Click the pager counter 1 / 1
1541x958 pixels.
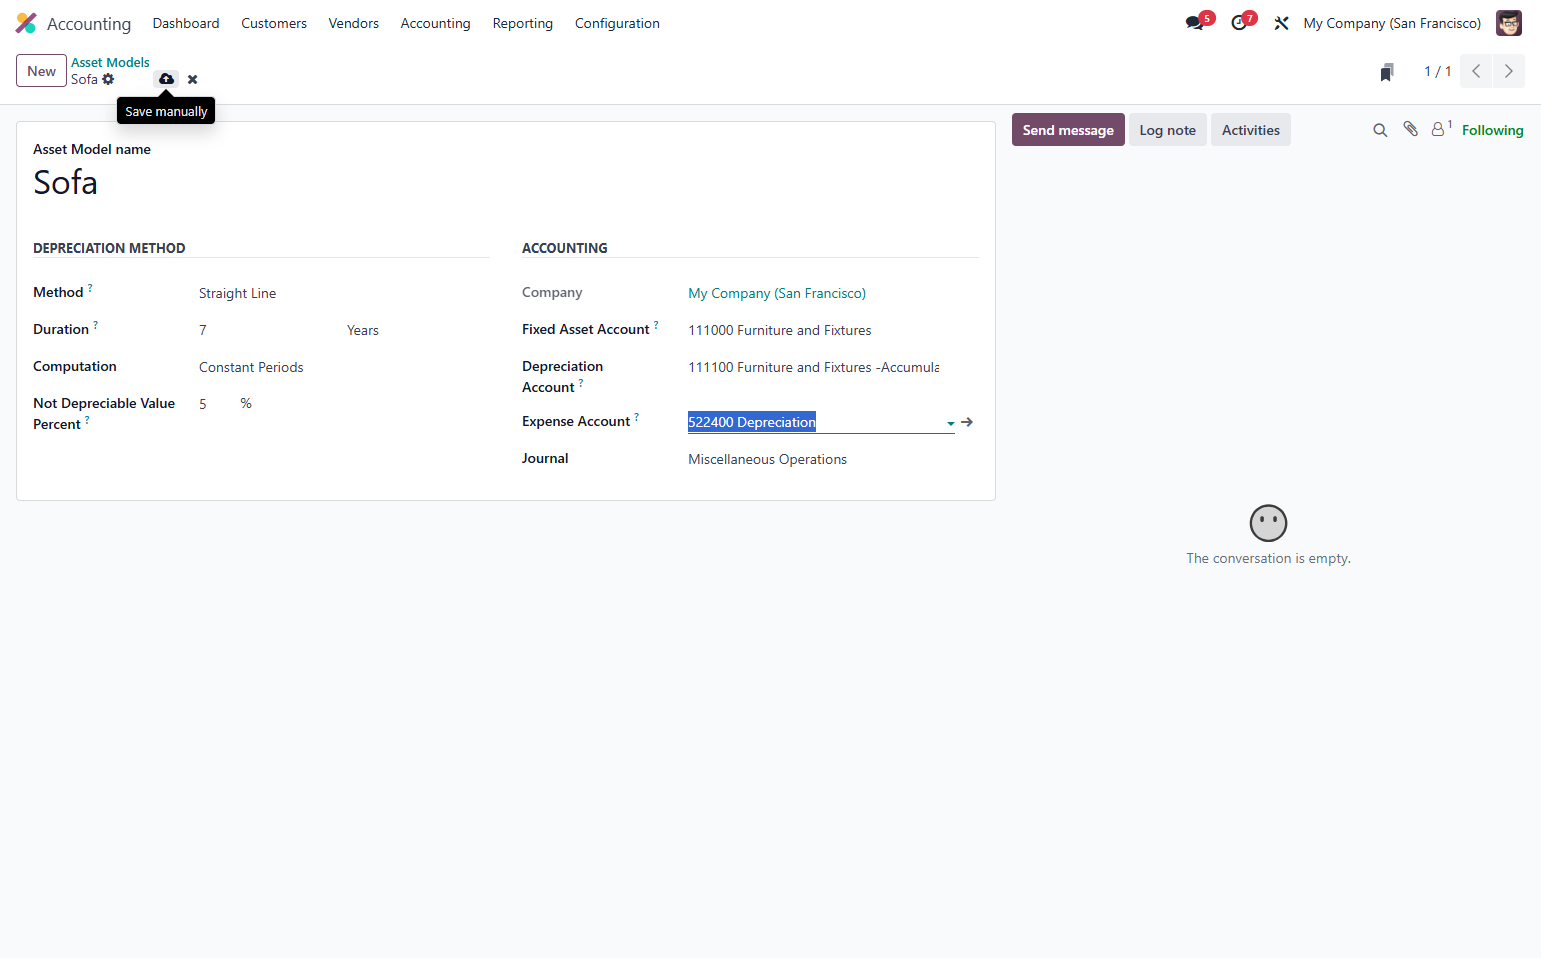tap(1438, 71)
